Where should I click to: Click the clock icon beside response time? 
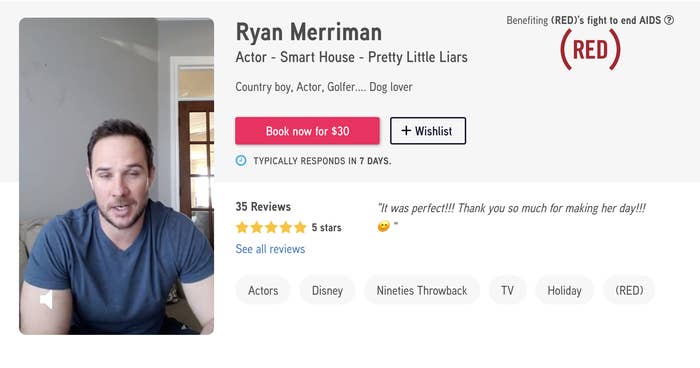point(241,160)
